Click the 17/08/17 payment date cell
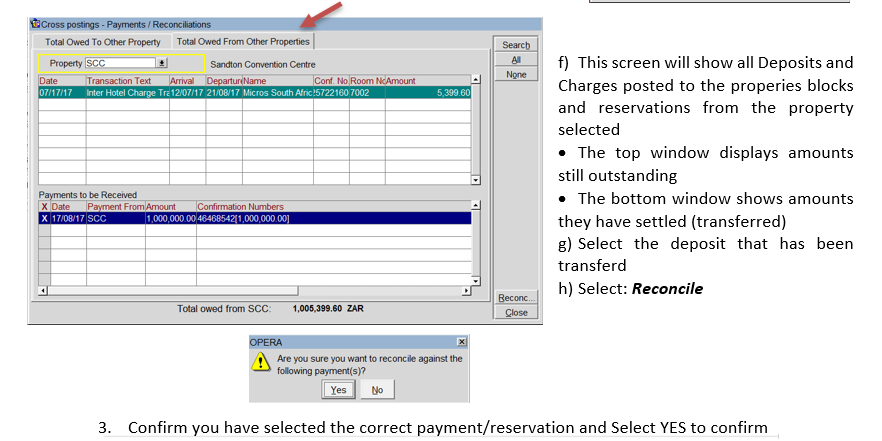This screenshot has height=441, width=882. pos(68,218)
